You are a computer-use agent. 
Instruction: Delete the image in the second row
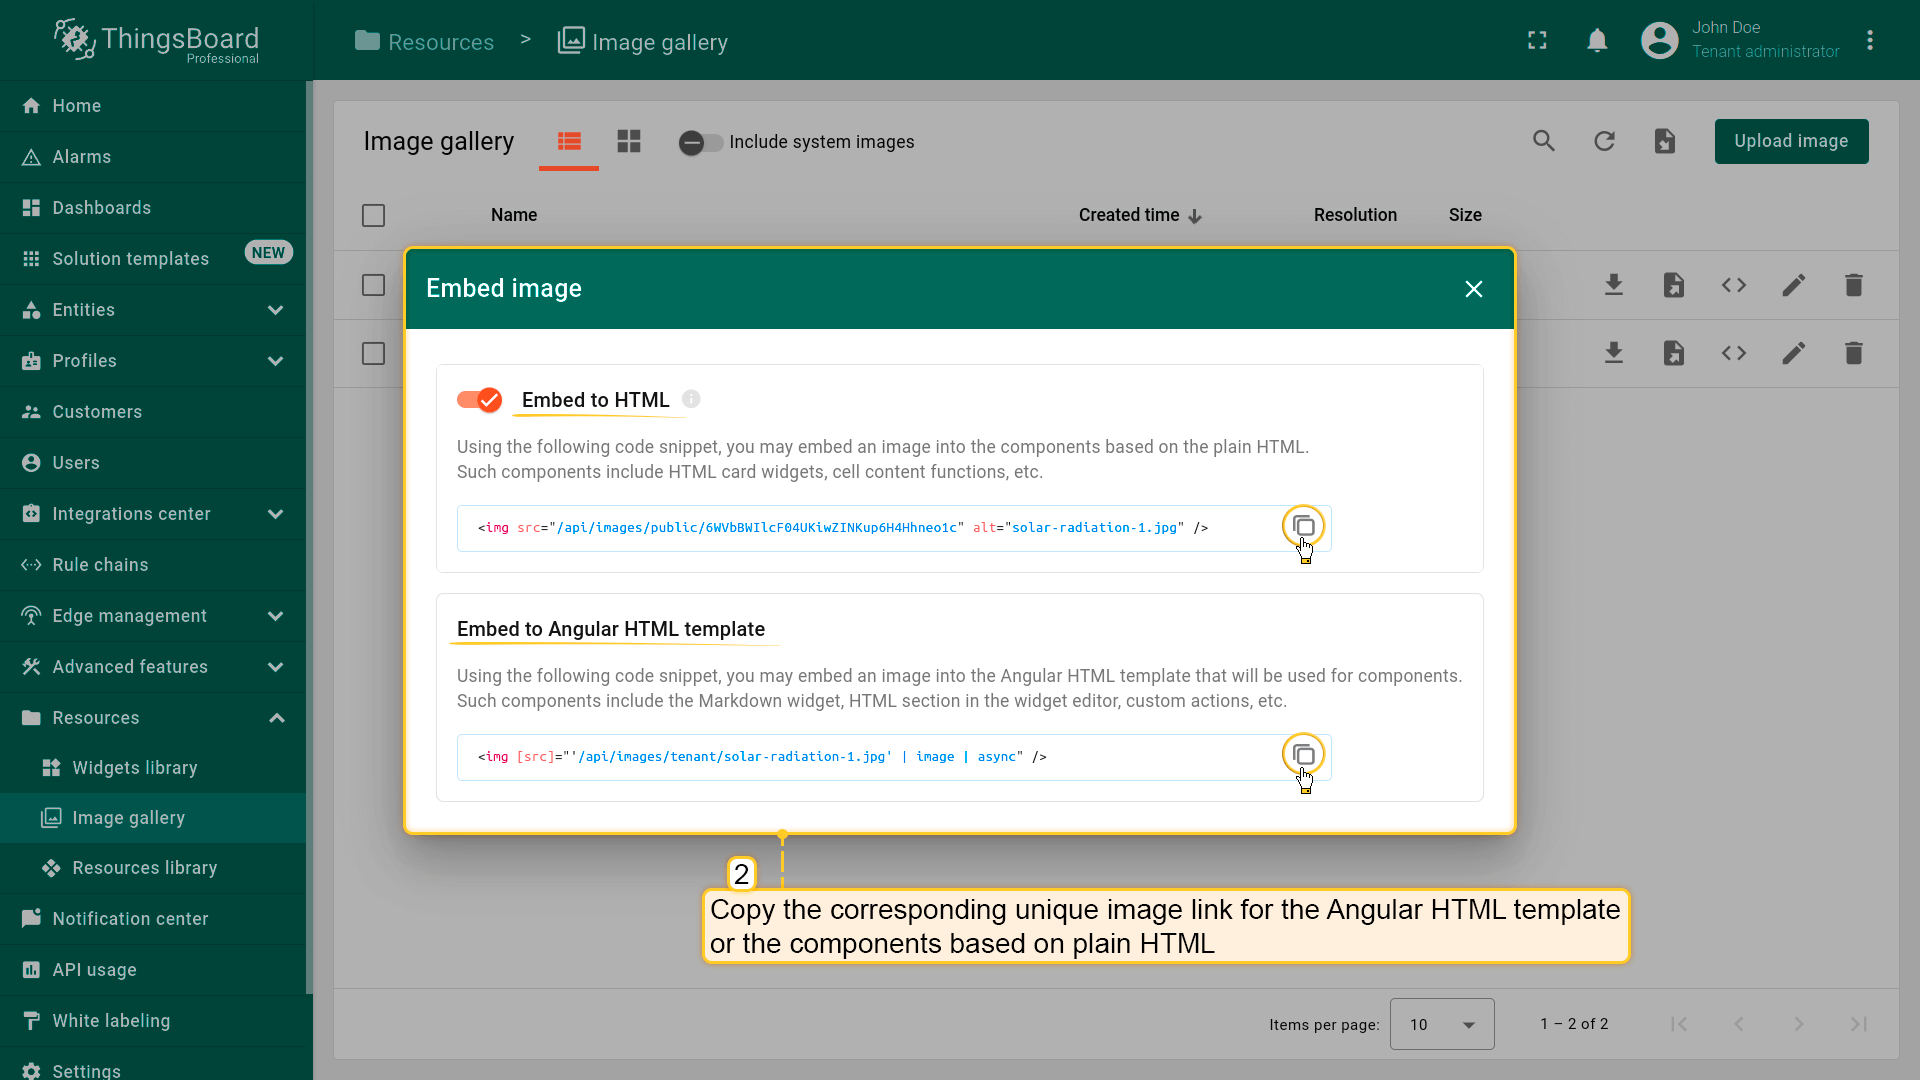point(1853,353)
